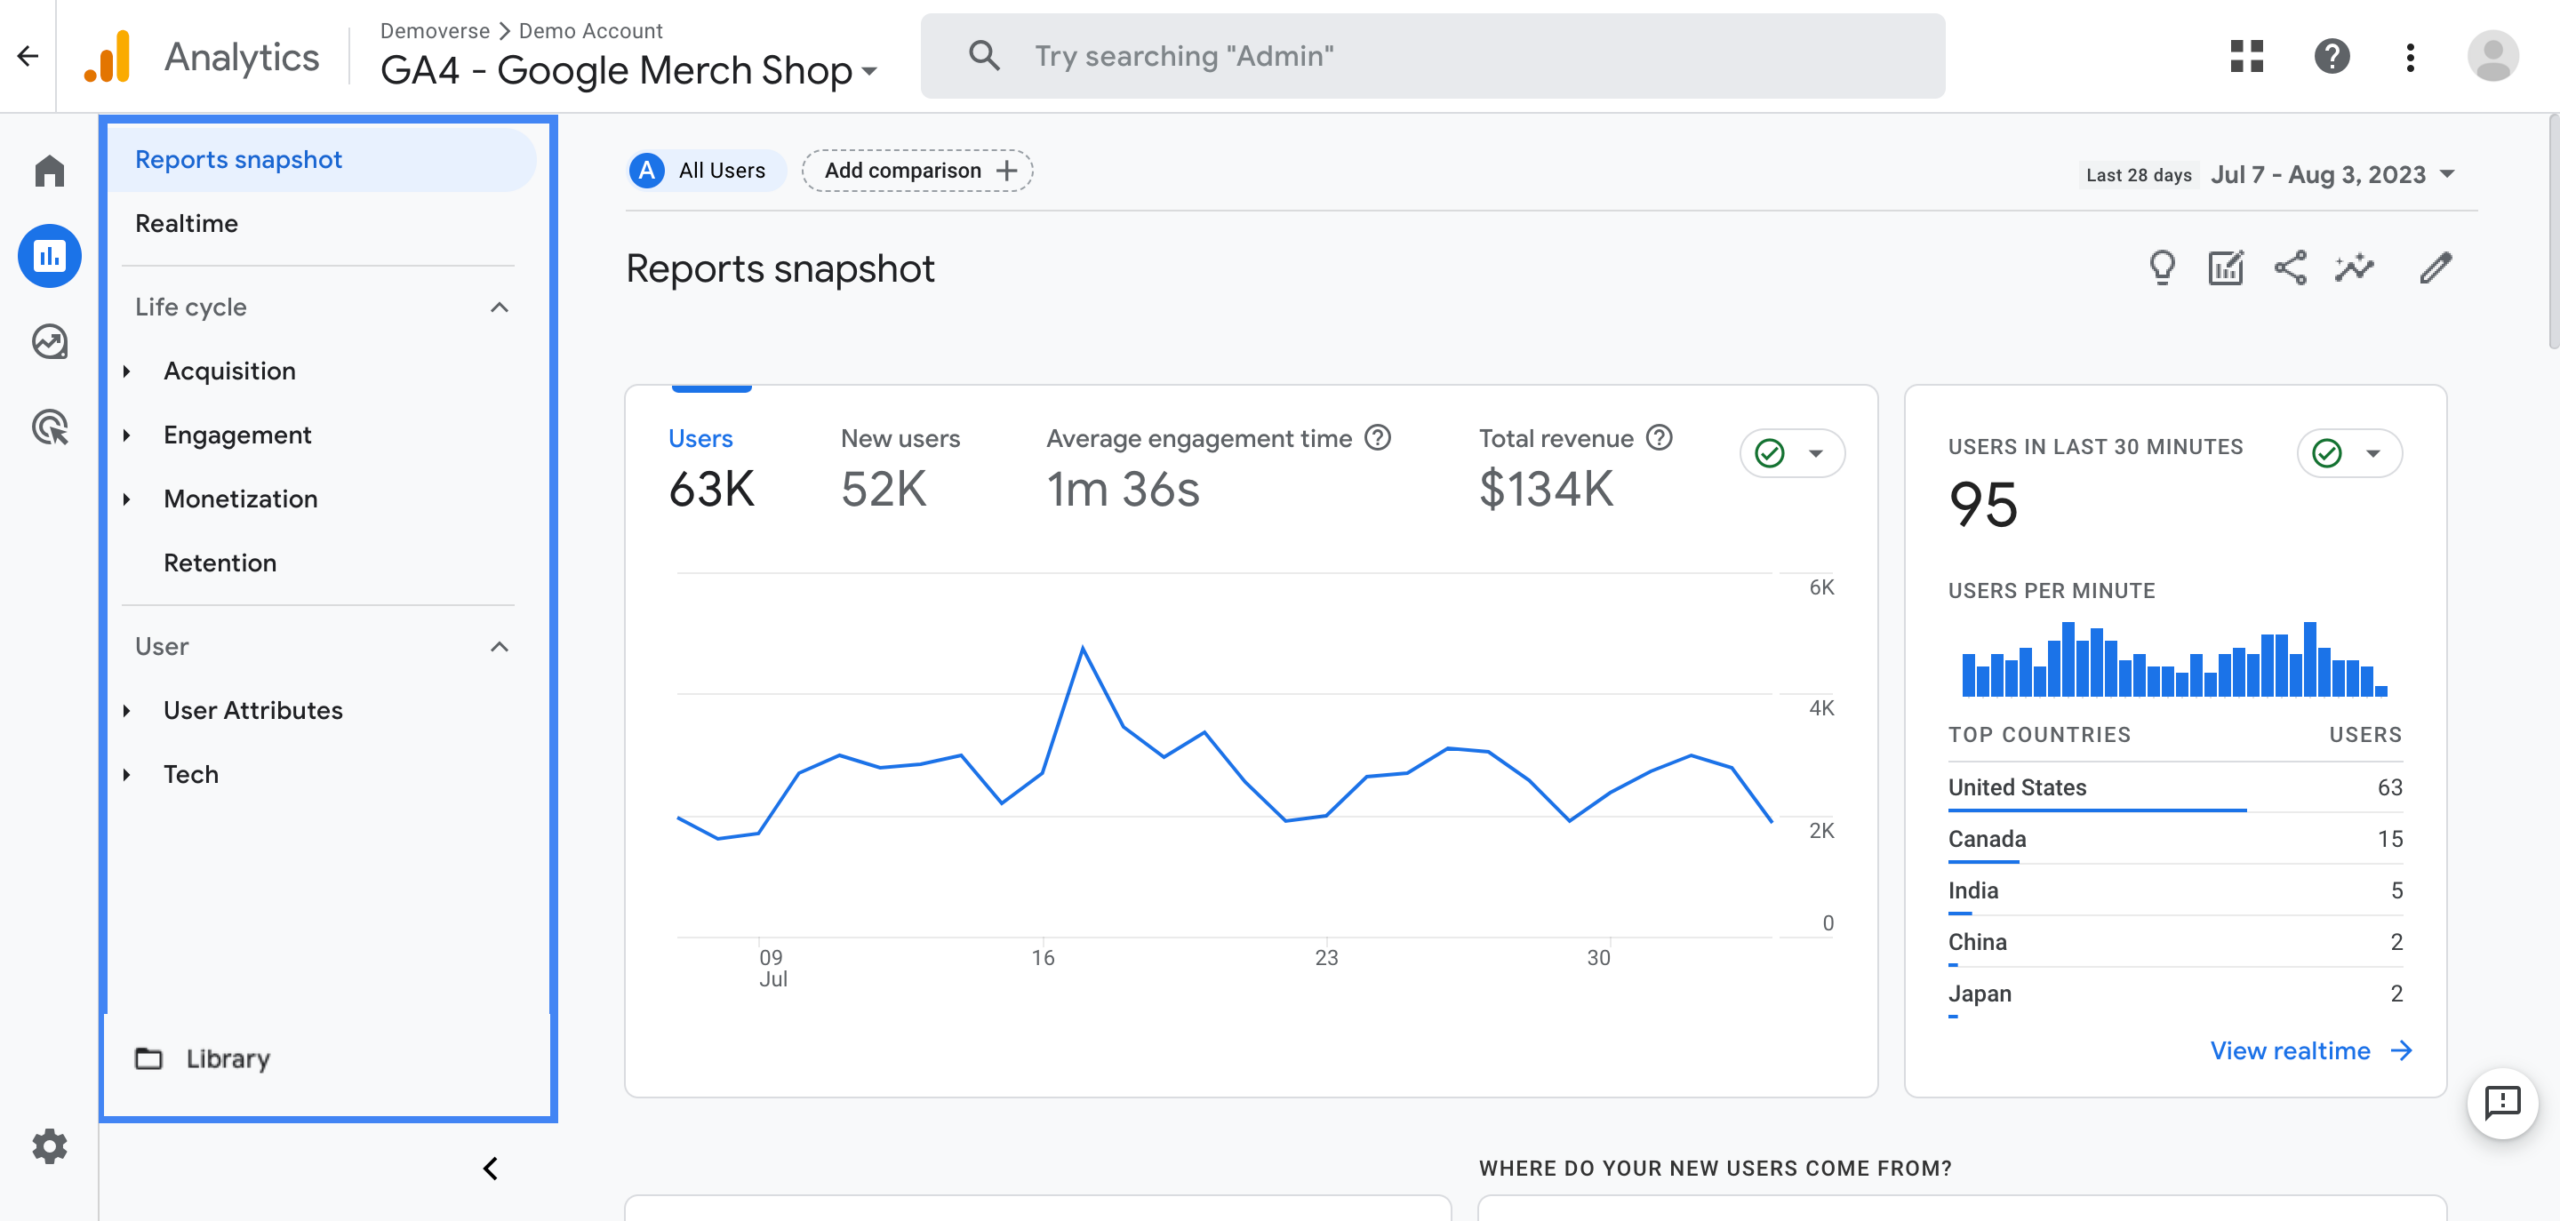This screenshot has width=2560, height=1221.
Task: Open the Realtime menu item
Action: 186,222
